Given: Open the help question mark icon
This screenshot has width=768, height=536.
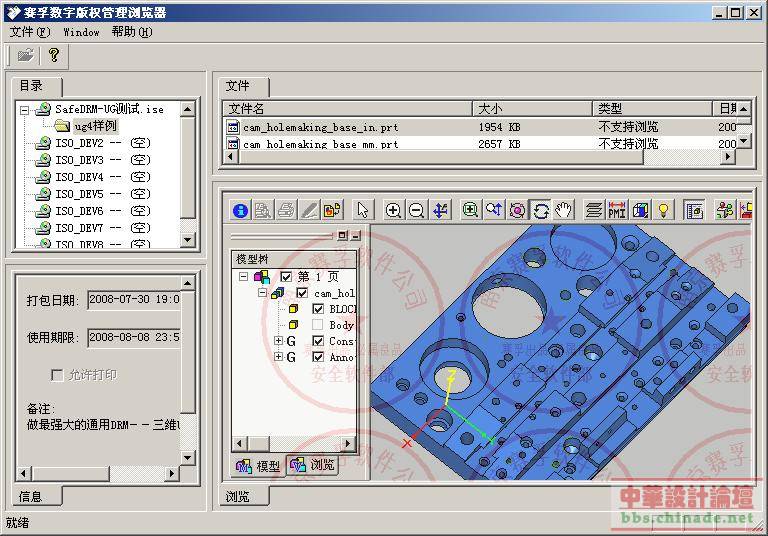Looking at the screenshot, I should pos(54,55).
